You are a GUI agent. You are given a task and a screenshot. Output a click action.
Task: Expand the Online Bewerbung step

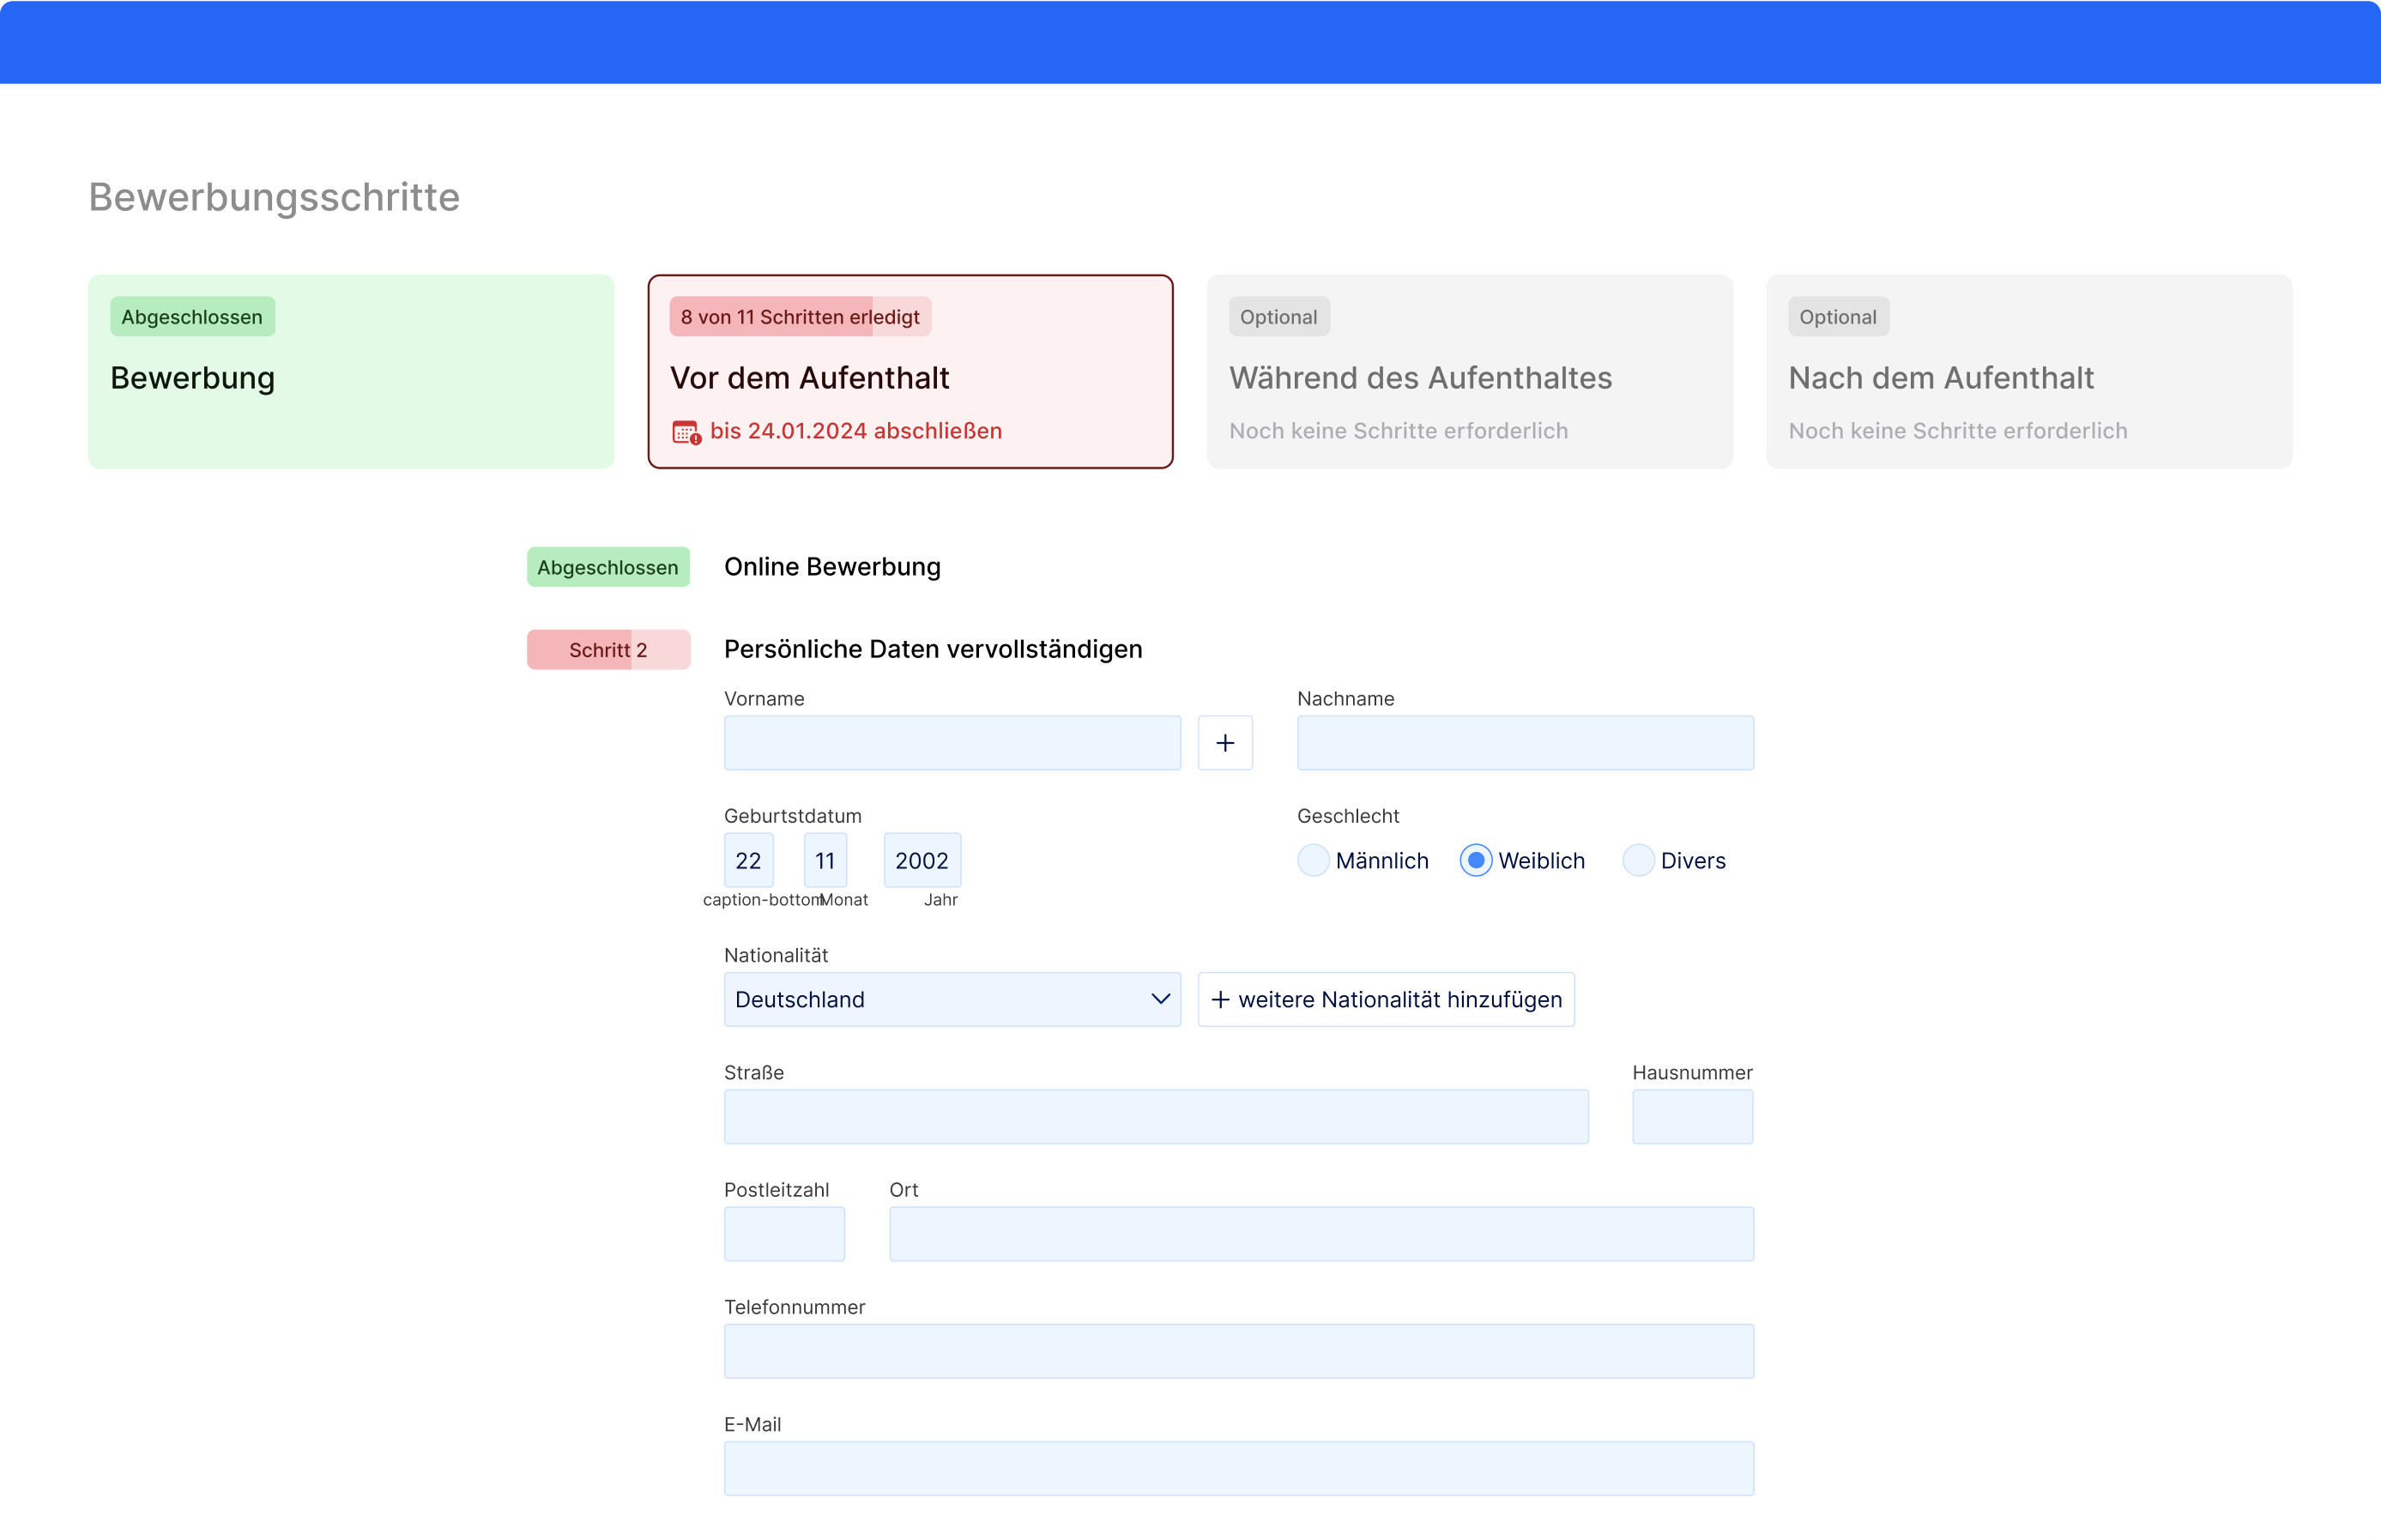[x=832, y=567]
